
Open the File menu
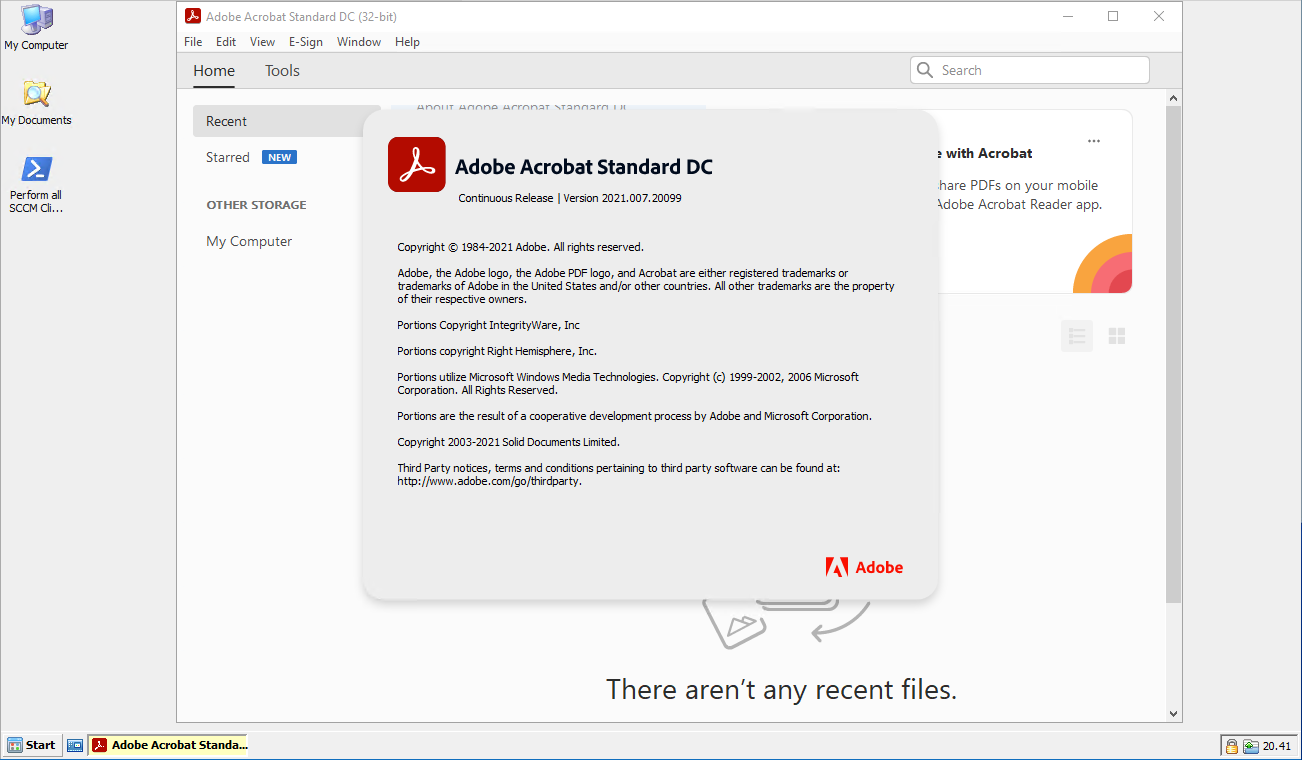pyautogui.click(x=193, y=42)
